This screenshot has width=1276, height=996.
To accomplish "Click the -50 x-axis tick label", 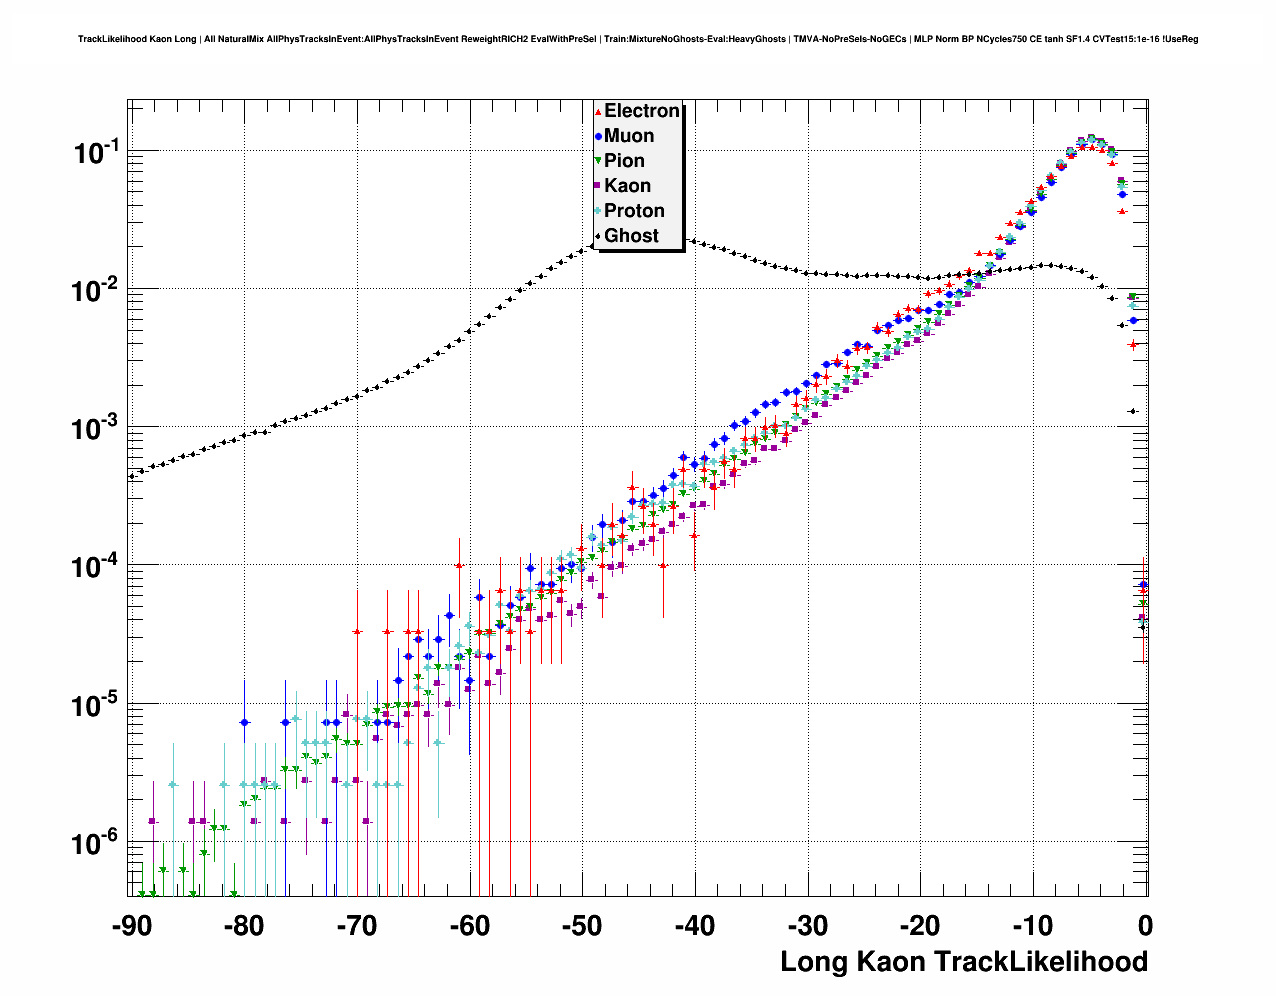I will tap(582, 926).
